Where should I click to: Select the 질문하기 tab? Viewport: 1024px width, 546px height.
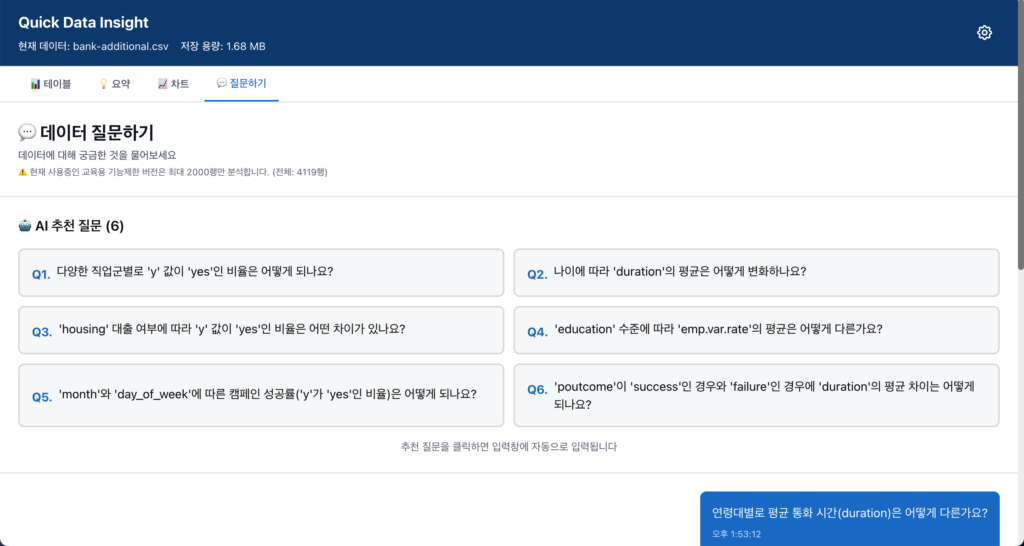(241, 84)
